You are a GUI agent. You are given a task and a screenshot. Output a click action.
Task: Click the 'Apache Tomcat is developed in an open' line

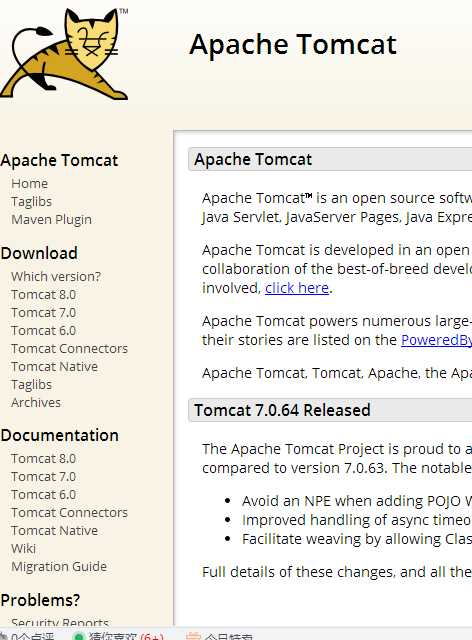[337, 250]
